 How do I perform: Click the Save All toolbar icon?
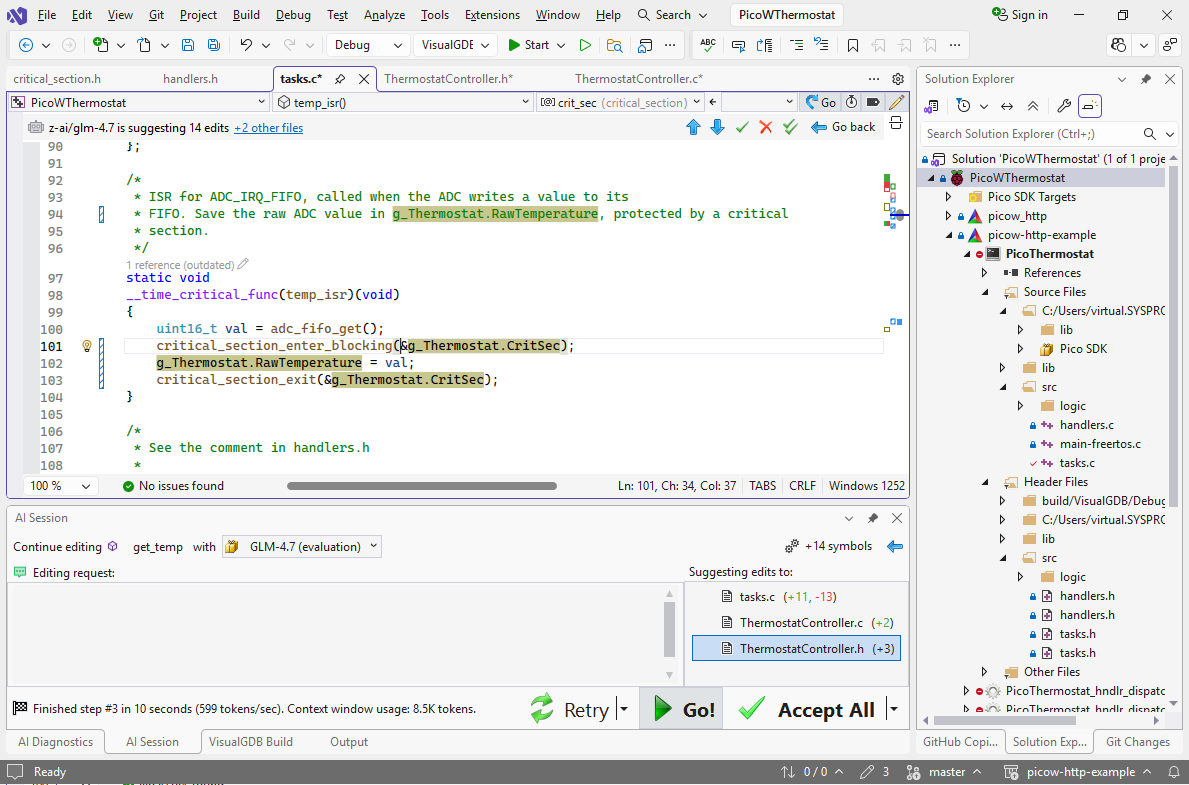[x=214, y=45]
